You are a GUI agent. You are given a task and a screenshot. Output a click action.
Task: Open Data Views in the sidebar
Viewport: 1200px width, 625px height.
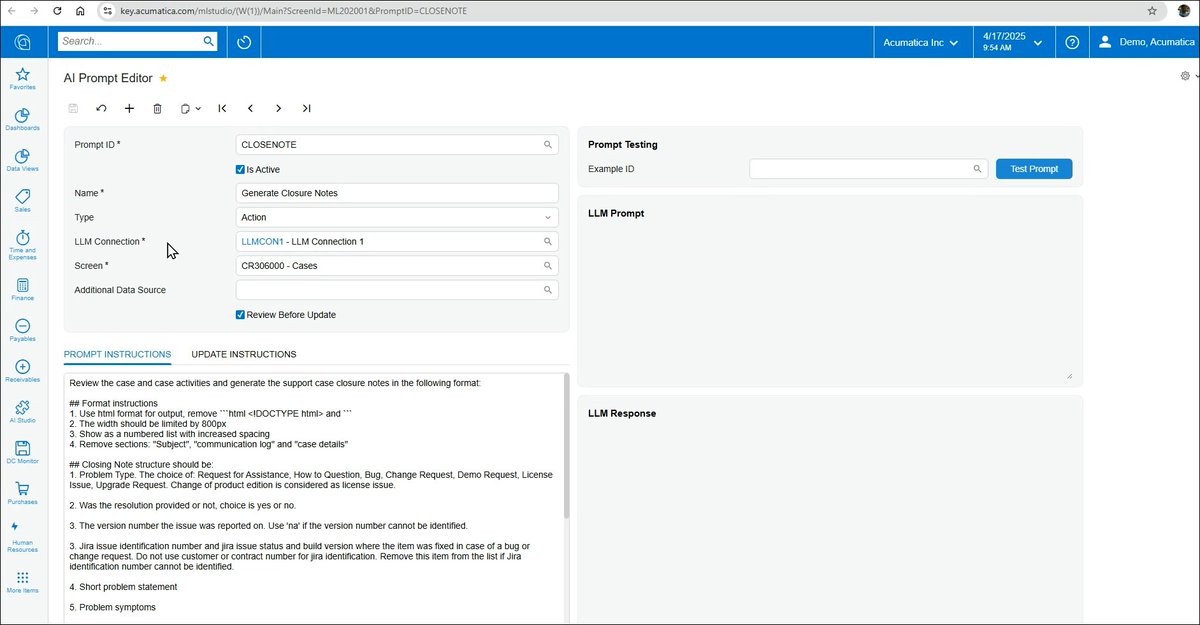[x=22, y=160]
